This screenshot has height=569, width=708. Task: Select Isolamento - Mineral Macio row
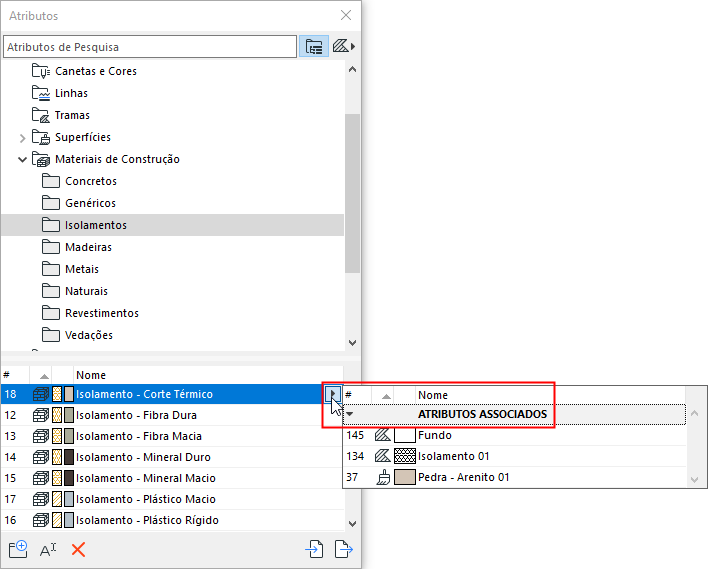172,478
